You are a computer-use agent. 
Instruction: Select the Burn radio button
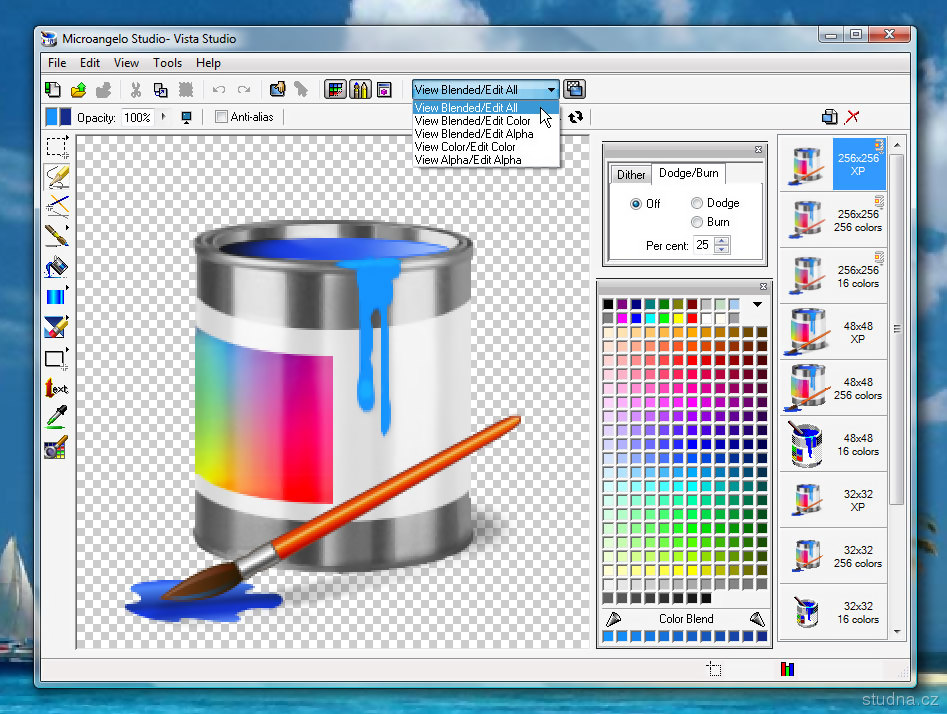click(697, 222)
